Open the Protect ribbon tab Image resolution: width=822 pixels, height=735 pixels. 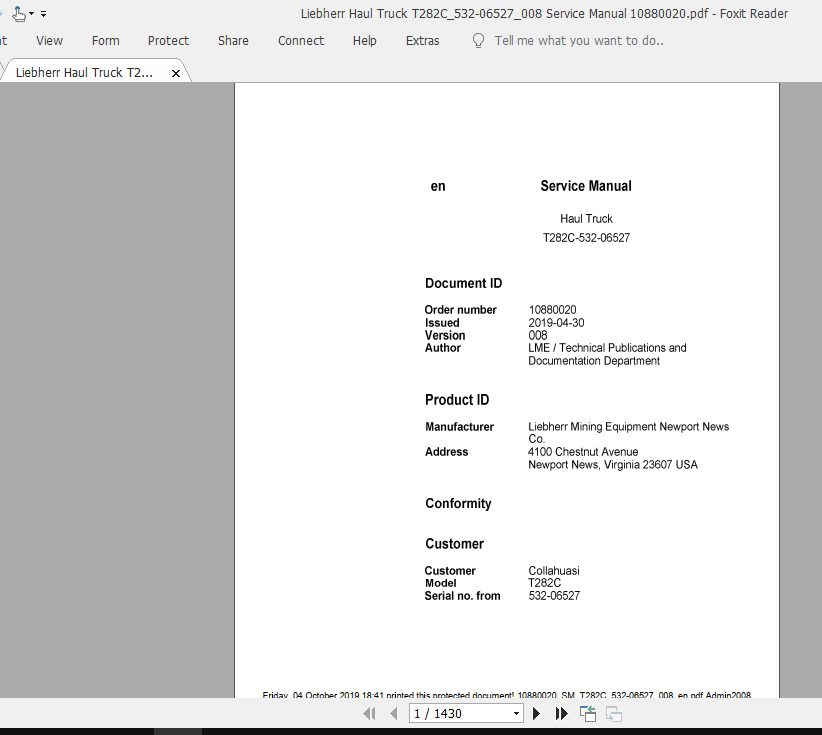pos(168,41)
